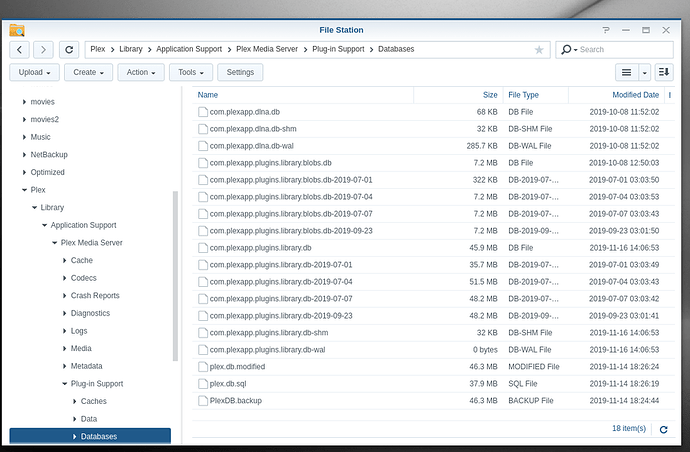Go forward with the right arrow button

tap(43, 50)
